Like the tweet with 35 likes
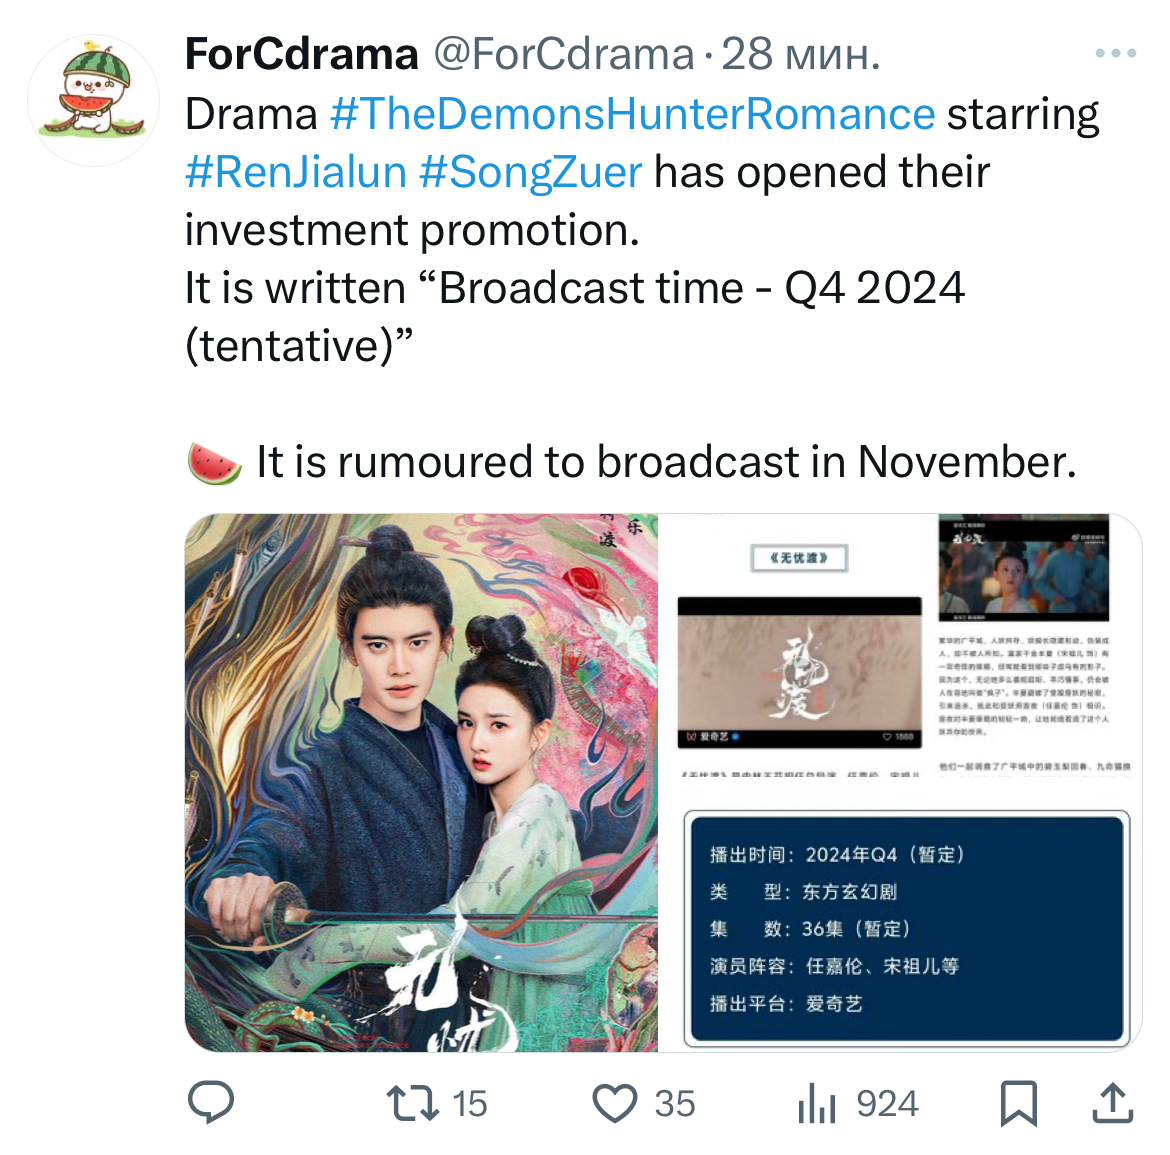The image size is (1170, 1155). click(x=615, y=1103)
